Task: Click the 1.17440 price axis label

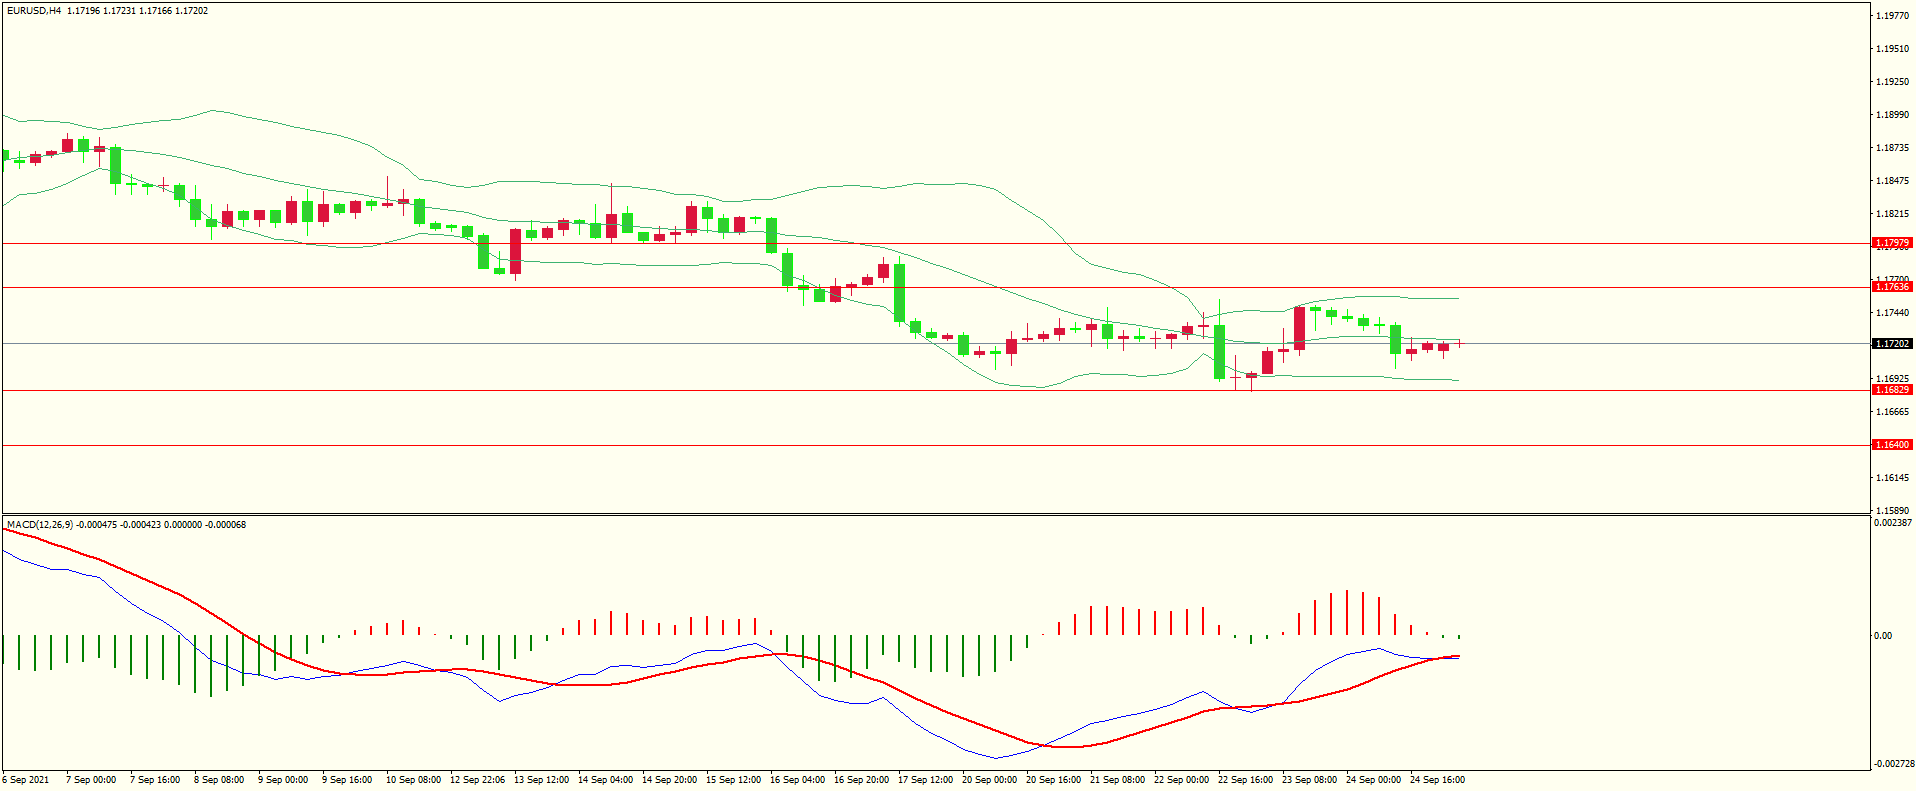Action: [1892, 313]
